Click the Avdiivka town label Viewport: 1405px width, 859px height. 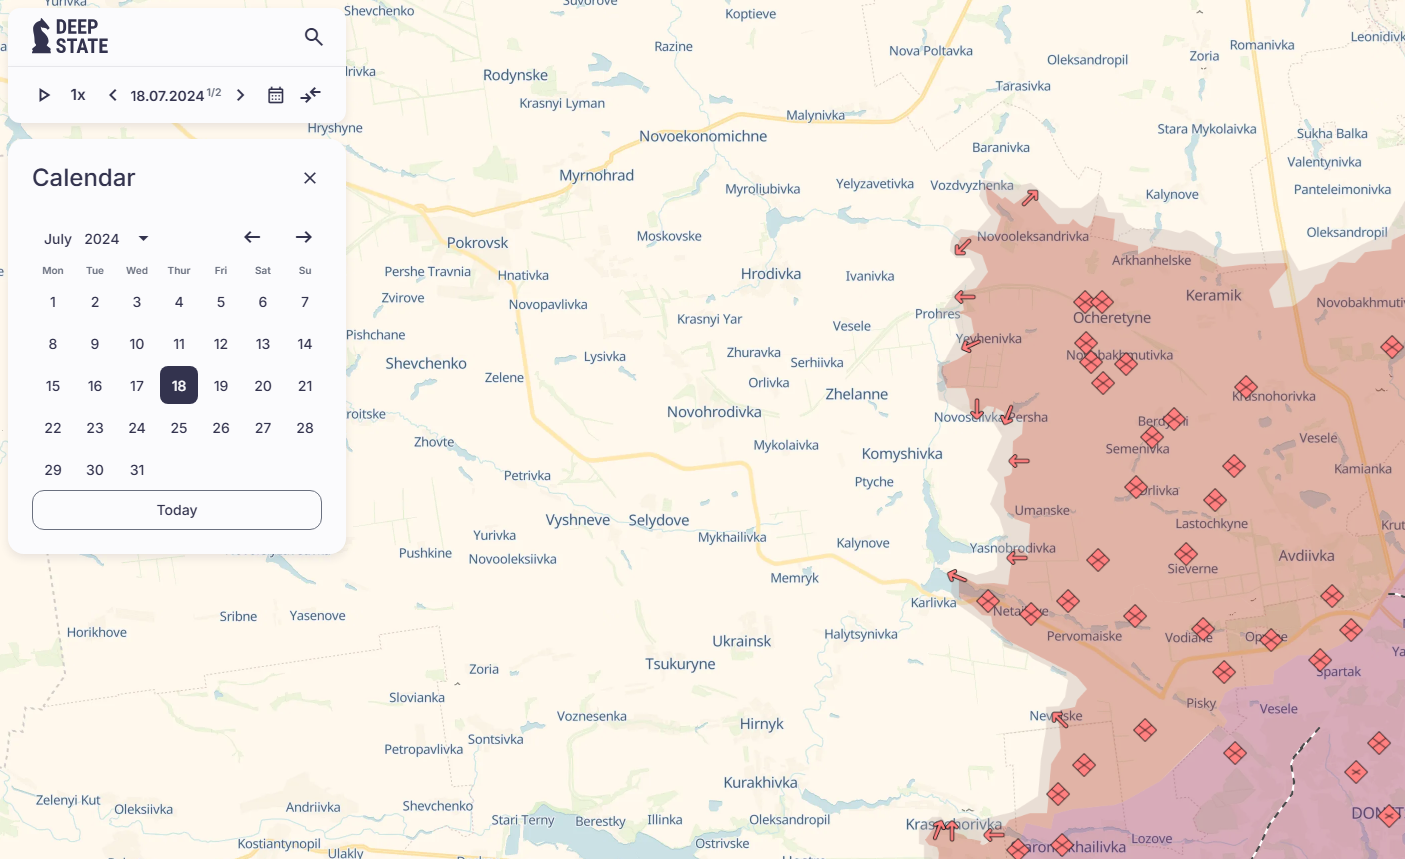point(1306,556)
